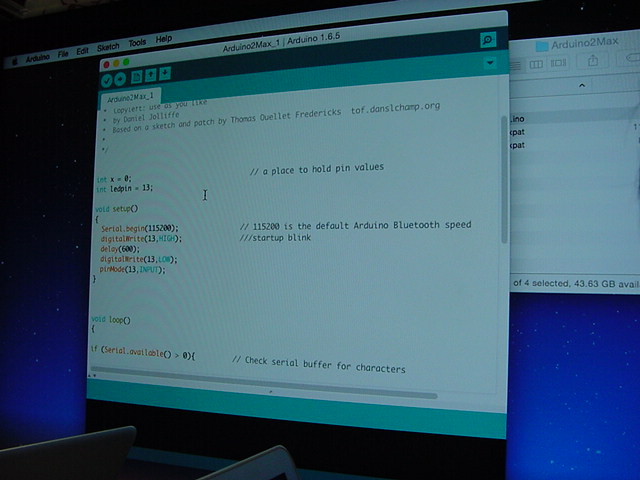Screen dimensions: 640x480
Task: Click the 'digitalWrite(13,HIGH);' line
Action: point(141,239)
